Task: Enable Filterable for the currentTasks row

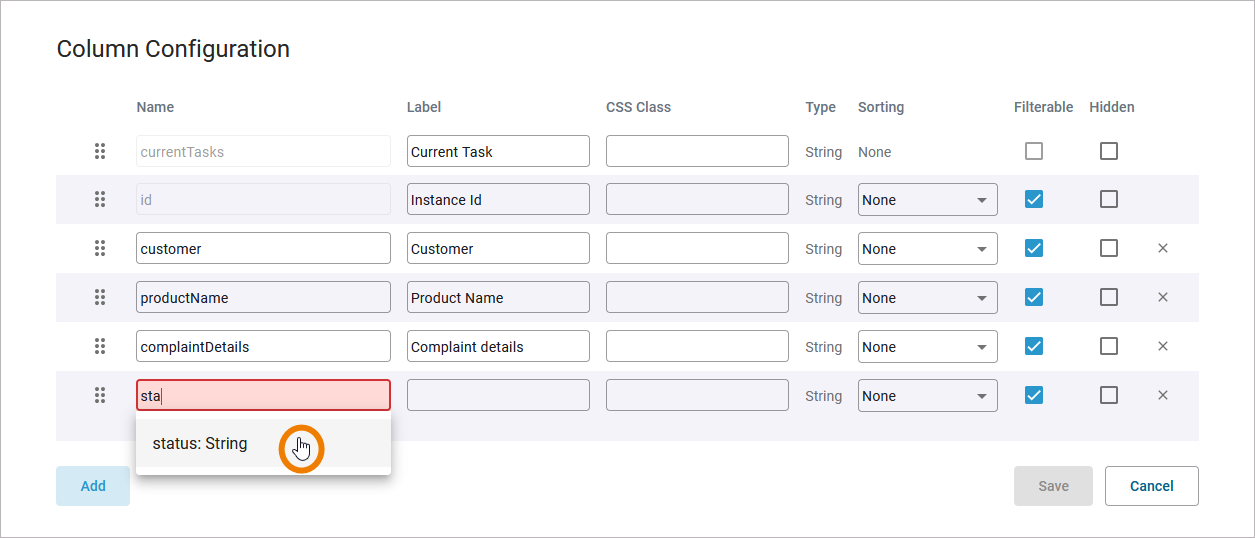Action: tap(1034, 151)
